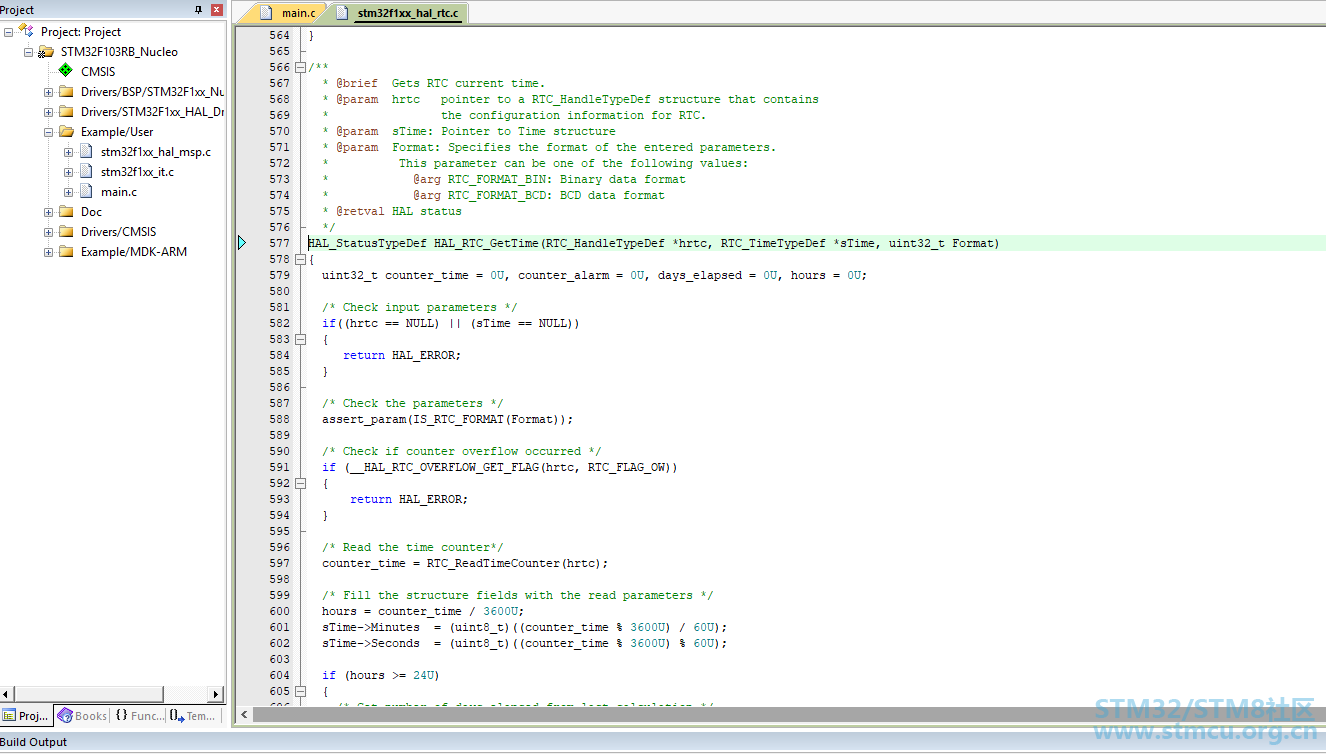Screen dimensions: 1326x754
Task: Click the stm32f1xx_it.c file icon
Action: pyautogui.click(x=86, y=171)
